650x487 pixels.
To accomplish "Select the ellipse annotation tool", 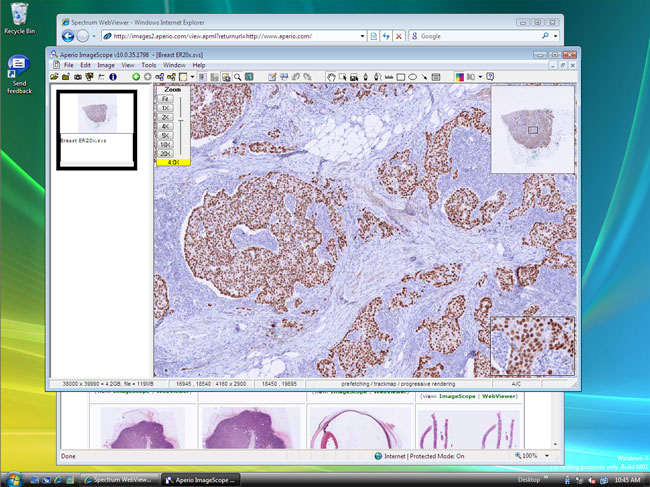I will point(412,77).
